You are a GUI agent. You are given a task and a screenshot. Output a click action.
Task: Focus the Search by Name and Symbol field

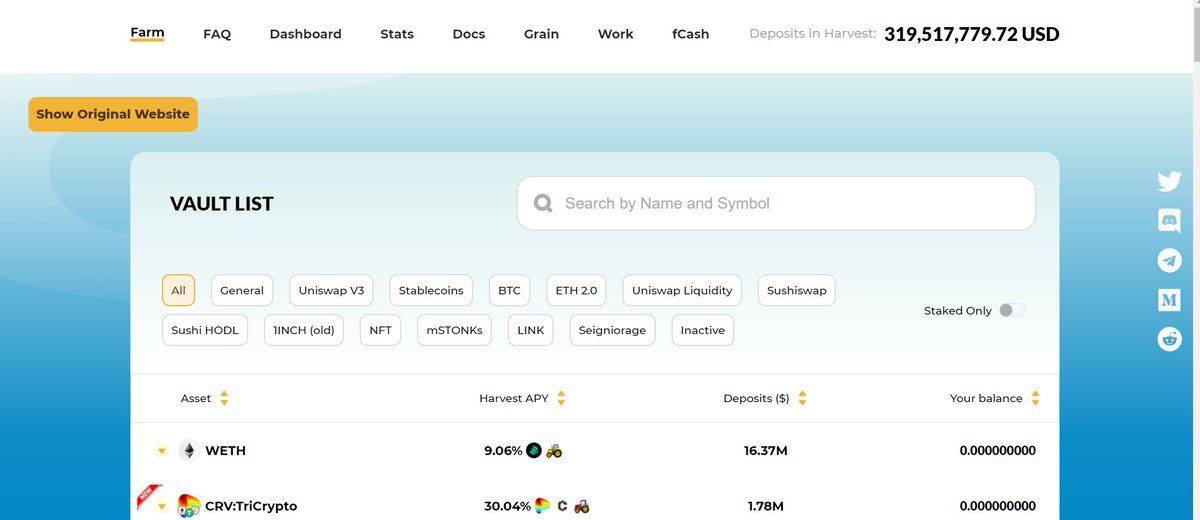pos(776,203)
